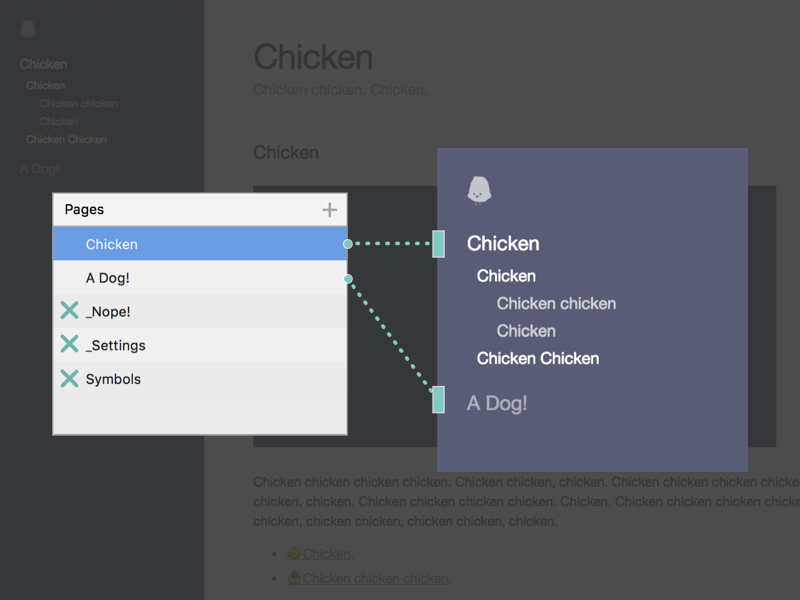The image size is (800, 600).
Task: Select the Chicken page in Pages list
Action: 200,244
